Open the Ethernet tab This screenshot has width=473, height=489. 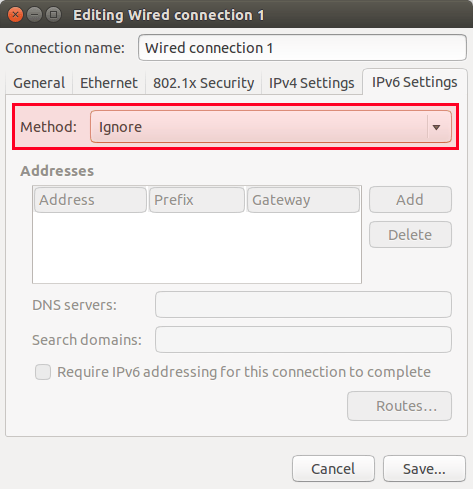[109, 83]
